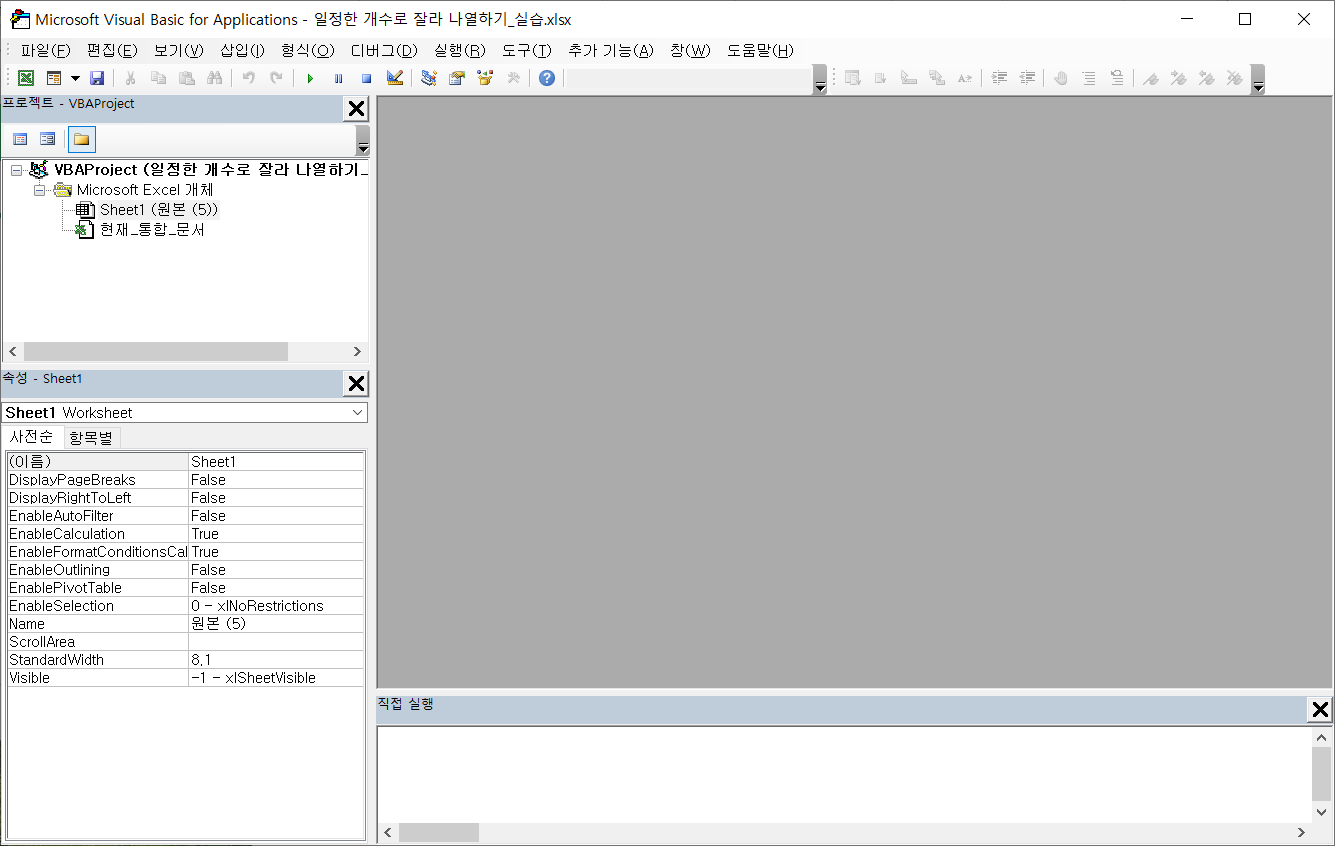Image resolution: width=1335 pixels, height=846 pixels.
Task: Click the Visible property value xlSheetVisible
Action: tap(276, 678)
